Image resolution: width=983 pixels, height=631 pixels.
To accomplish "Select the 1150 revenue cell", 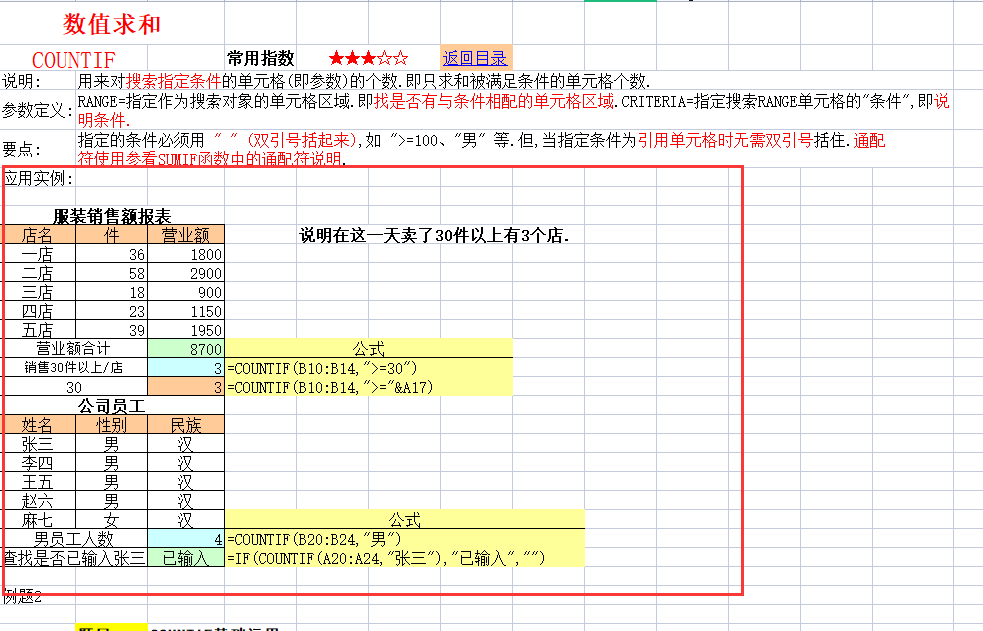I will pos(186,311).
